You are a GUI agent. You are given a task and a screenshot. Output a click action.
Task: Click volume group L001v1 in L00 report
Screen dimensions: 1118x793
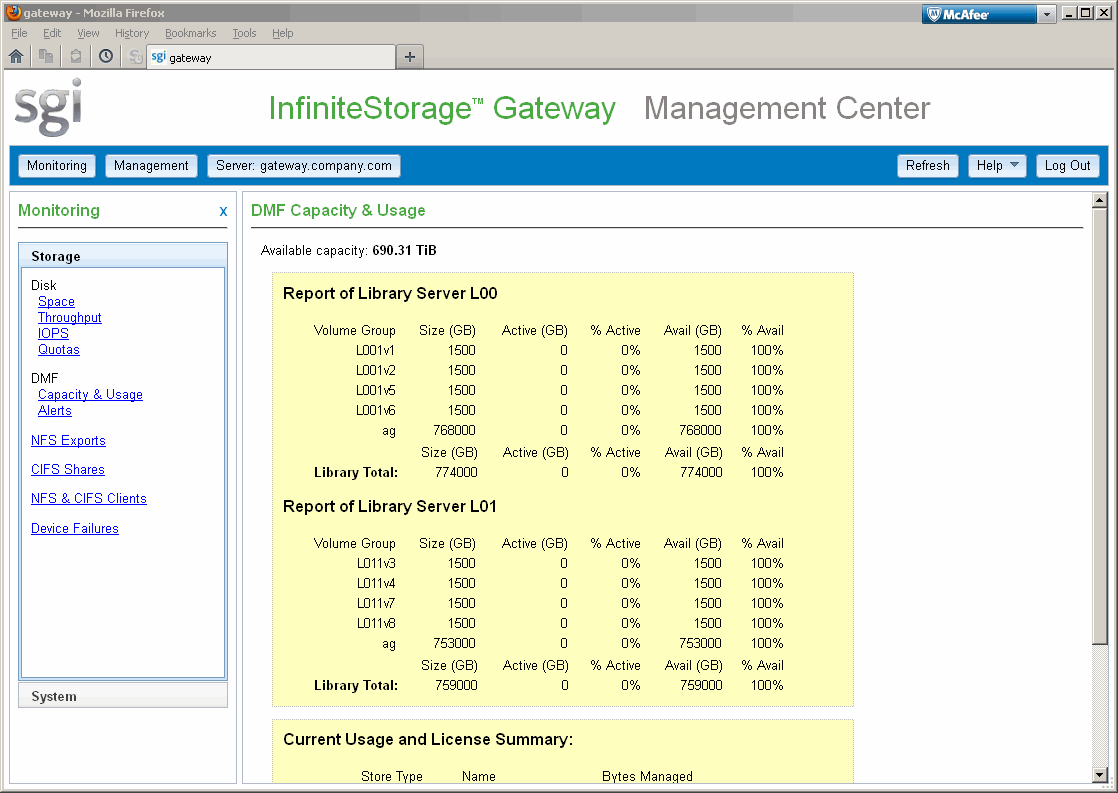click(x=375, y=350)
